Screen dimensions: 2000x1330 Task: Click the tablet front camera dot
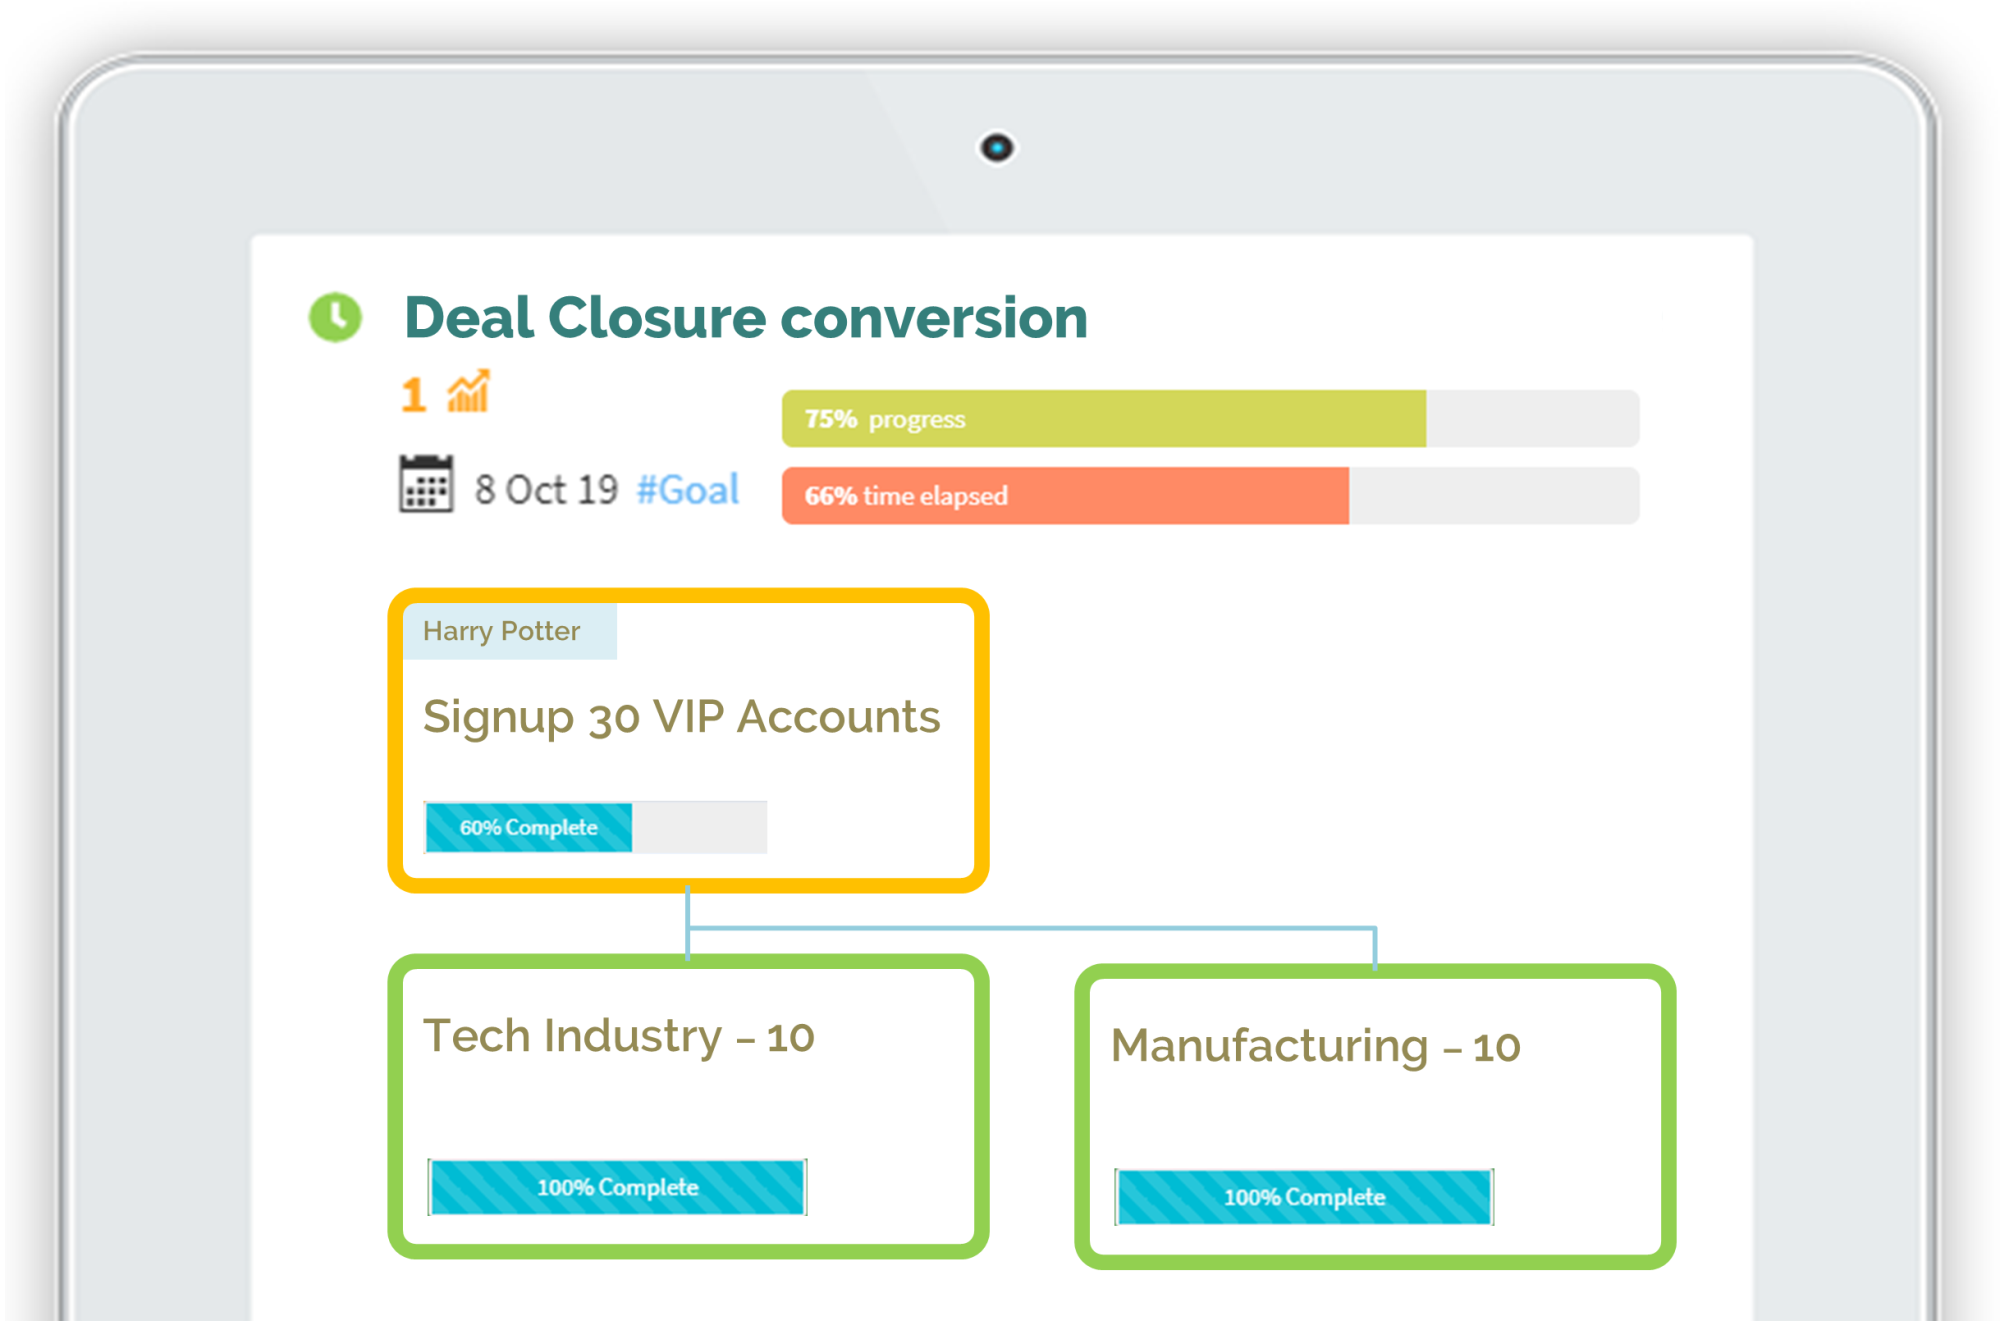[996, 148]
